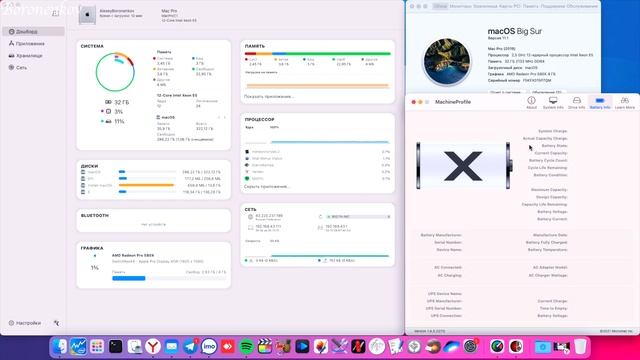This screenshot has height=360, width=640.
Task: Switch to the Хранилище tab in About This Mac
Action: pyautogui.click(x=485, y=6)
